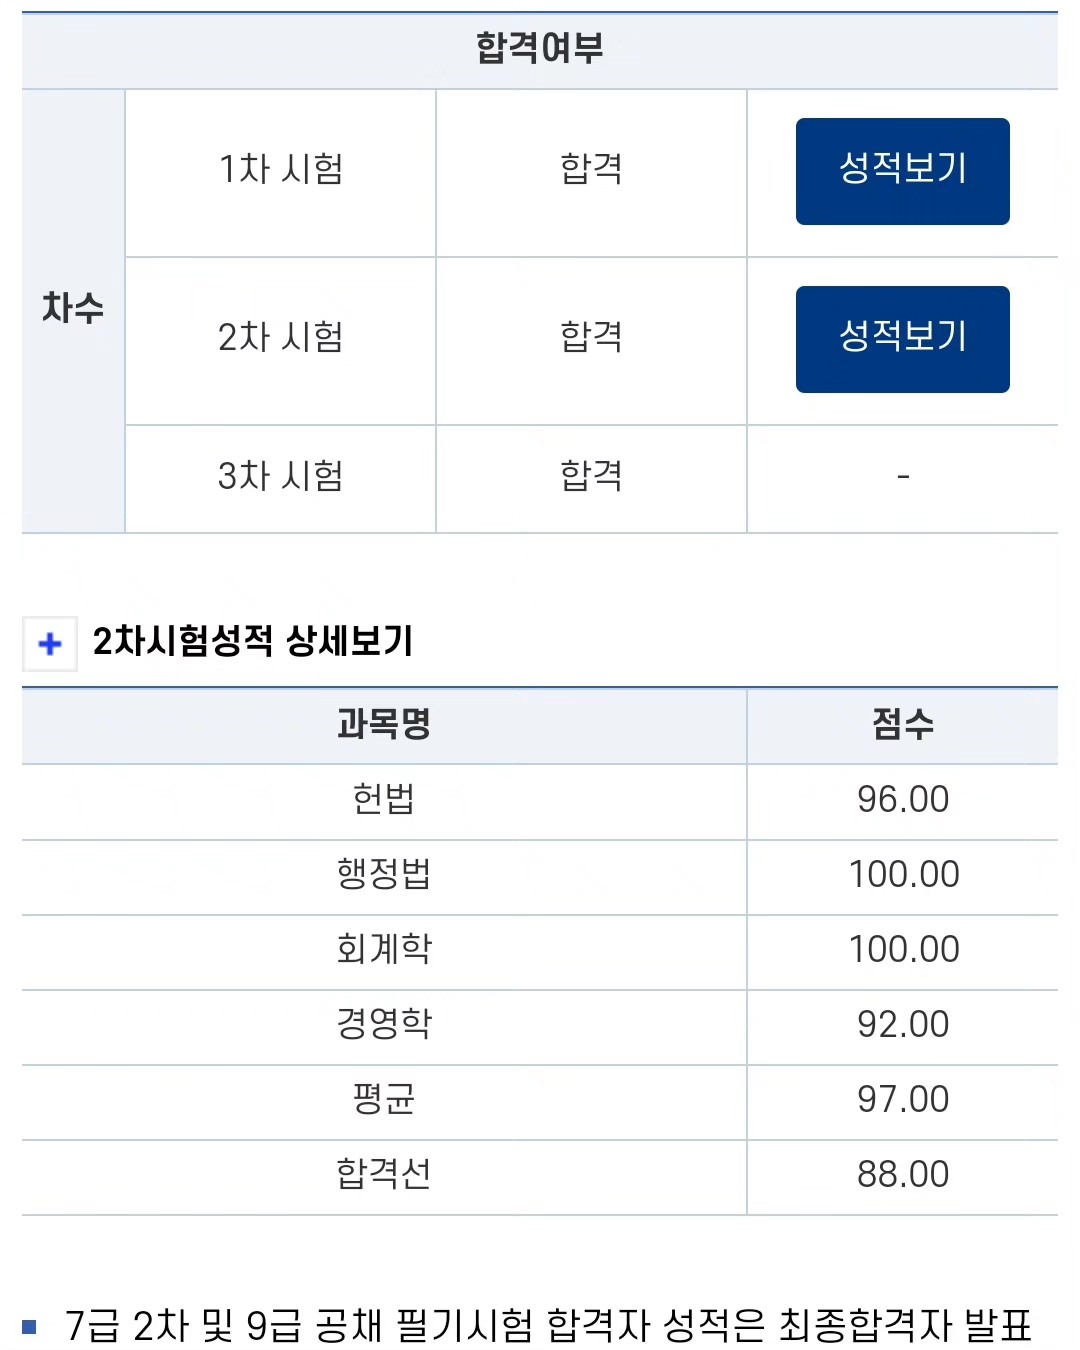Select the 1차 시험 cell
Screen dimensions: 1080x1350
[281, 170]
